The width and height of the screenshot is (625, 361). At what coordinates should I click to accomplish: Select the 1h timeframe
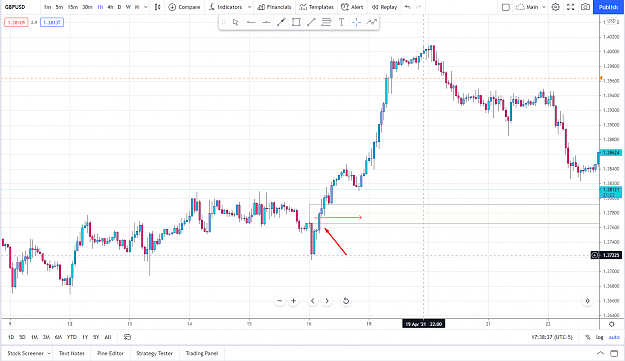pos(100,7)
